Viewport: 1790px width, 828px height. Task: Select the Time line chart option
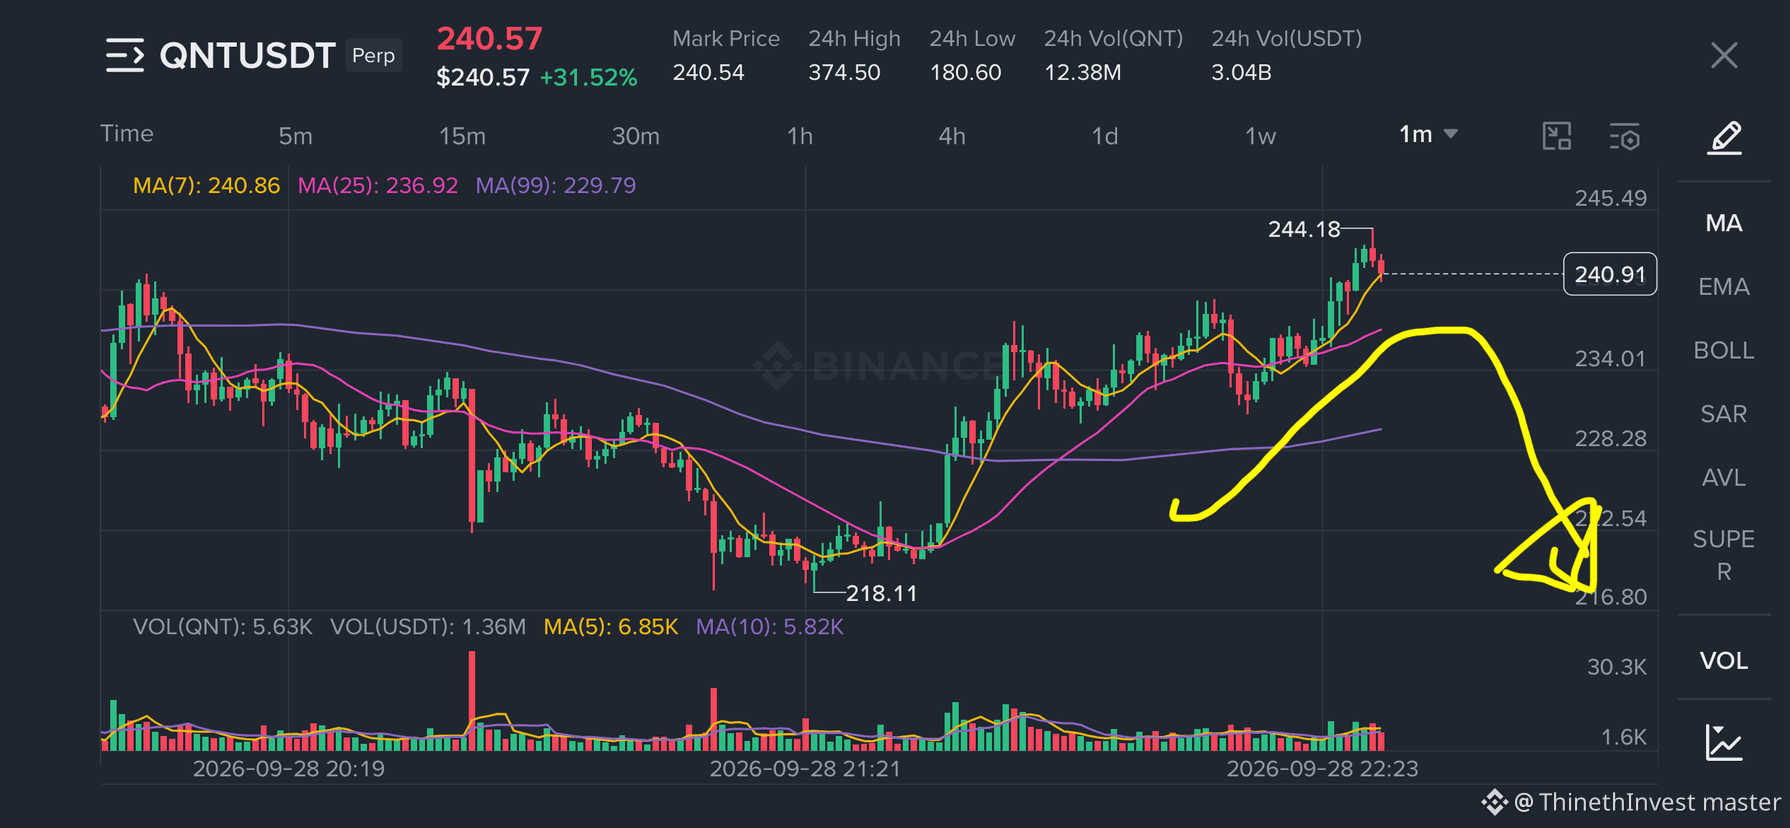(x=127, y=134)
